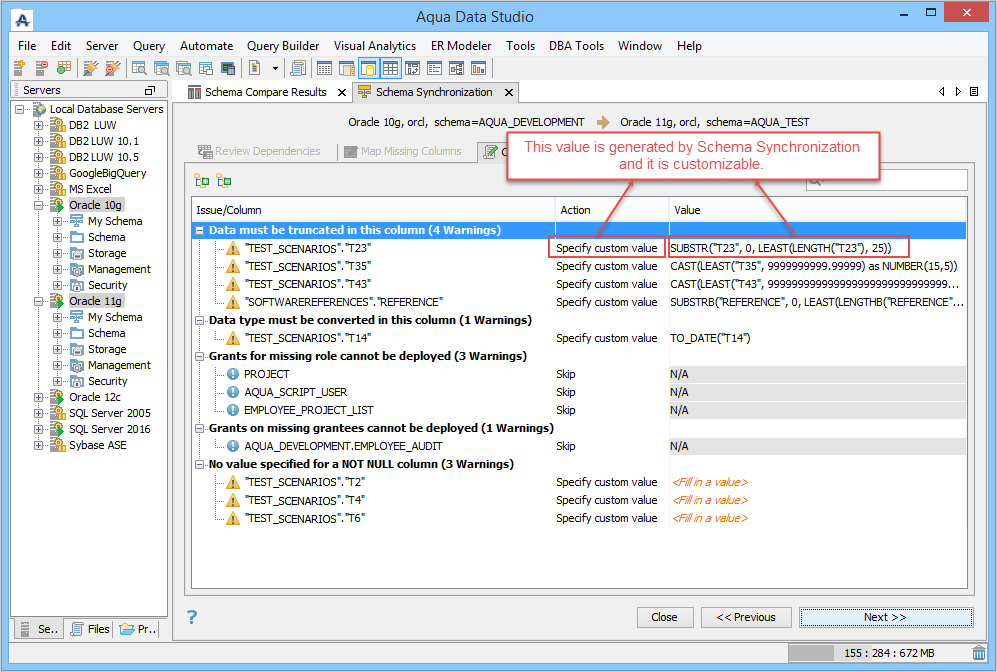The height and width of the screenshot is (672, 997).
Task: Select the Review Dependencies step tab
Action: [259, 151]
